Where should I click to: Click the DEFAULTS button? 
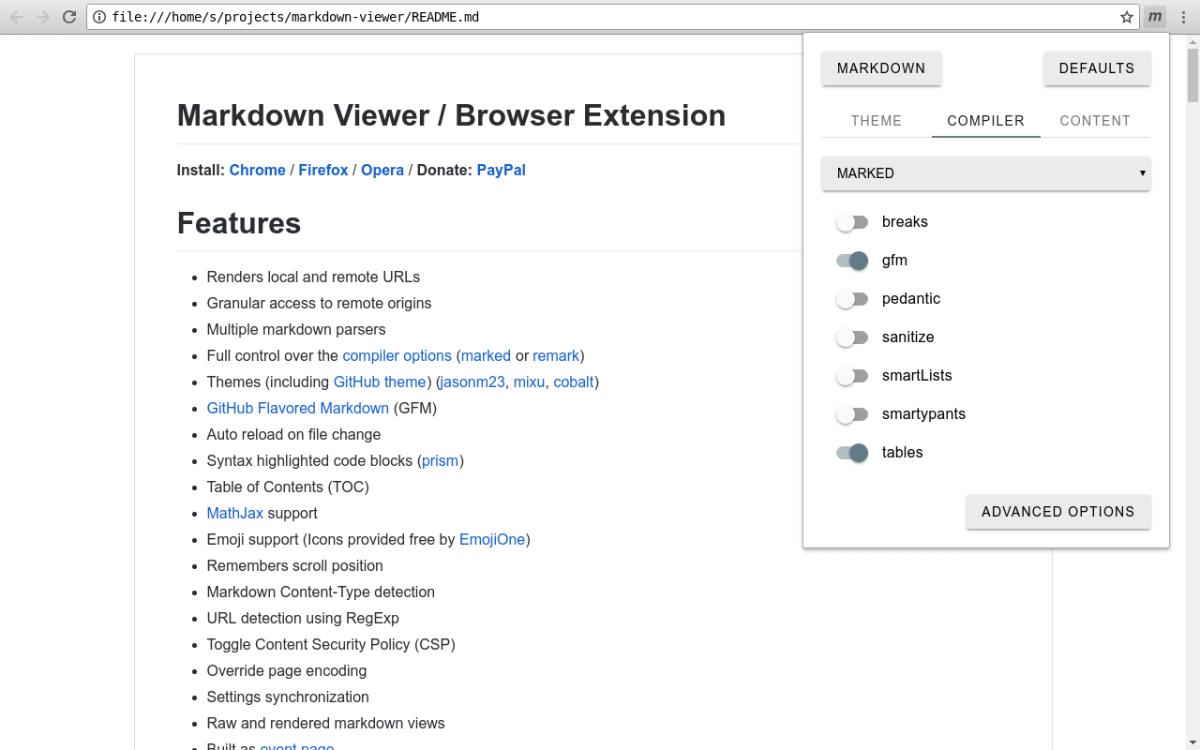click(x=1096, y=68)
